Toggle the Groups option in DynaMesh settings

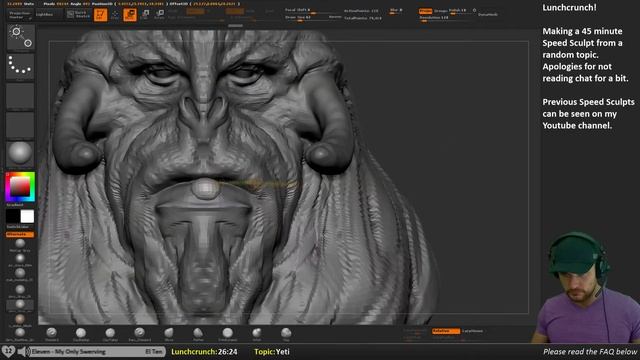tap(440, 11)
